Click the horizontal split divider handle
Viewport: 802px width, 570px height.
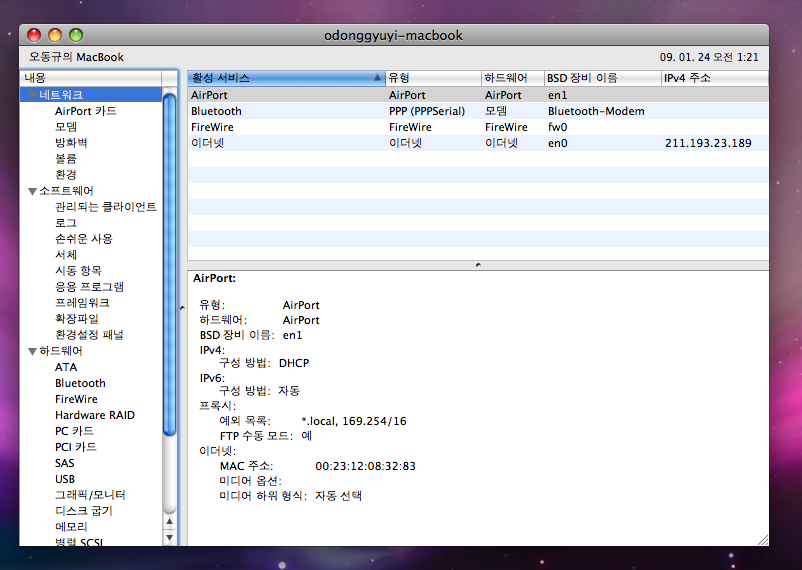477,265
